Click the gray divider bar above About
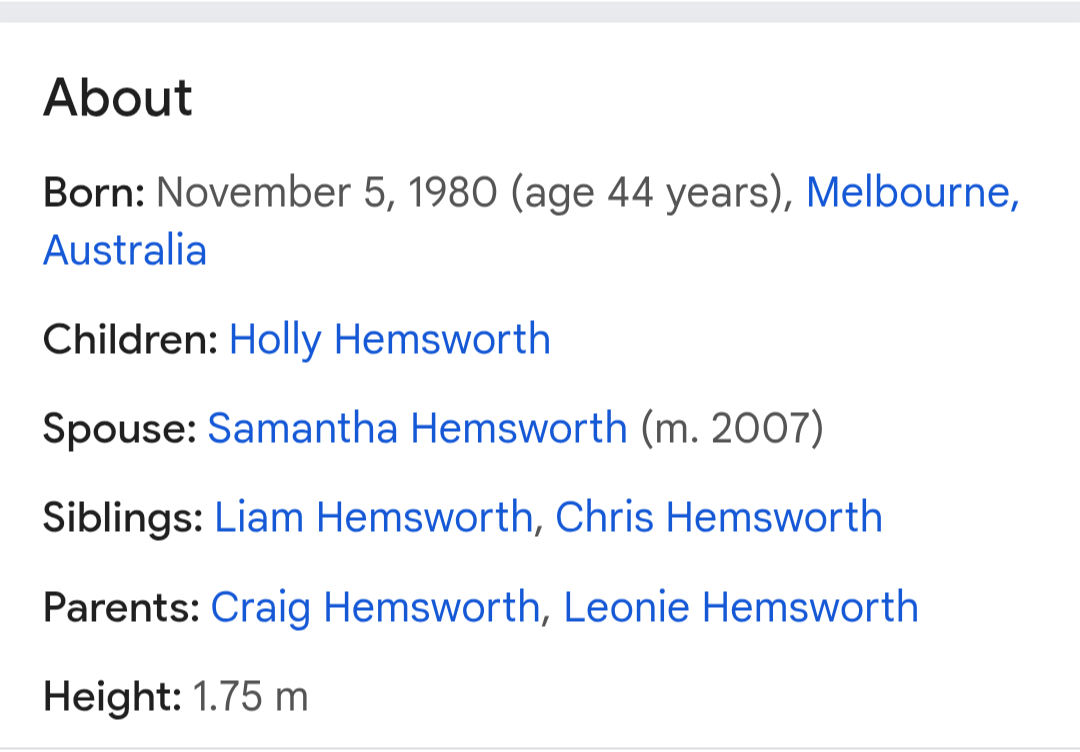Viewport: 1080px width, 752px height. pyautogui.click(x=540, y=11)
